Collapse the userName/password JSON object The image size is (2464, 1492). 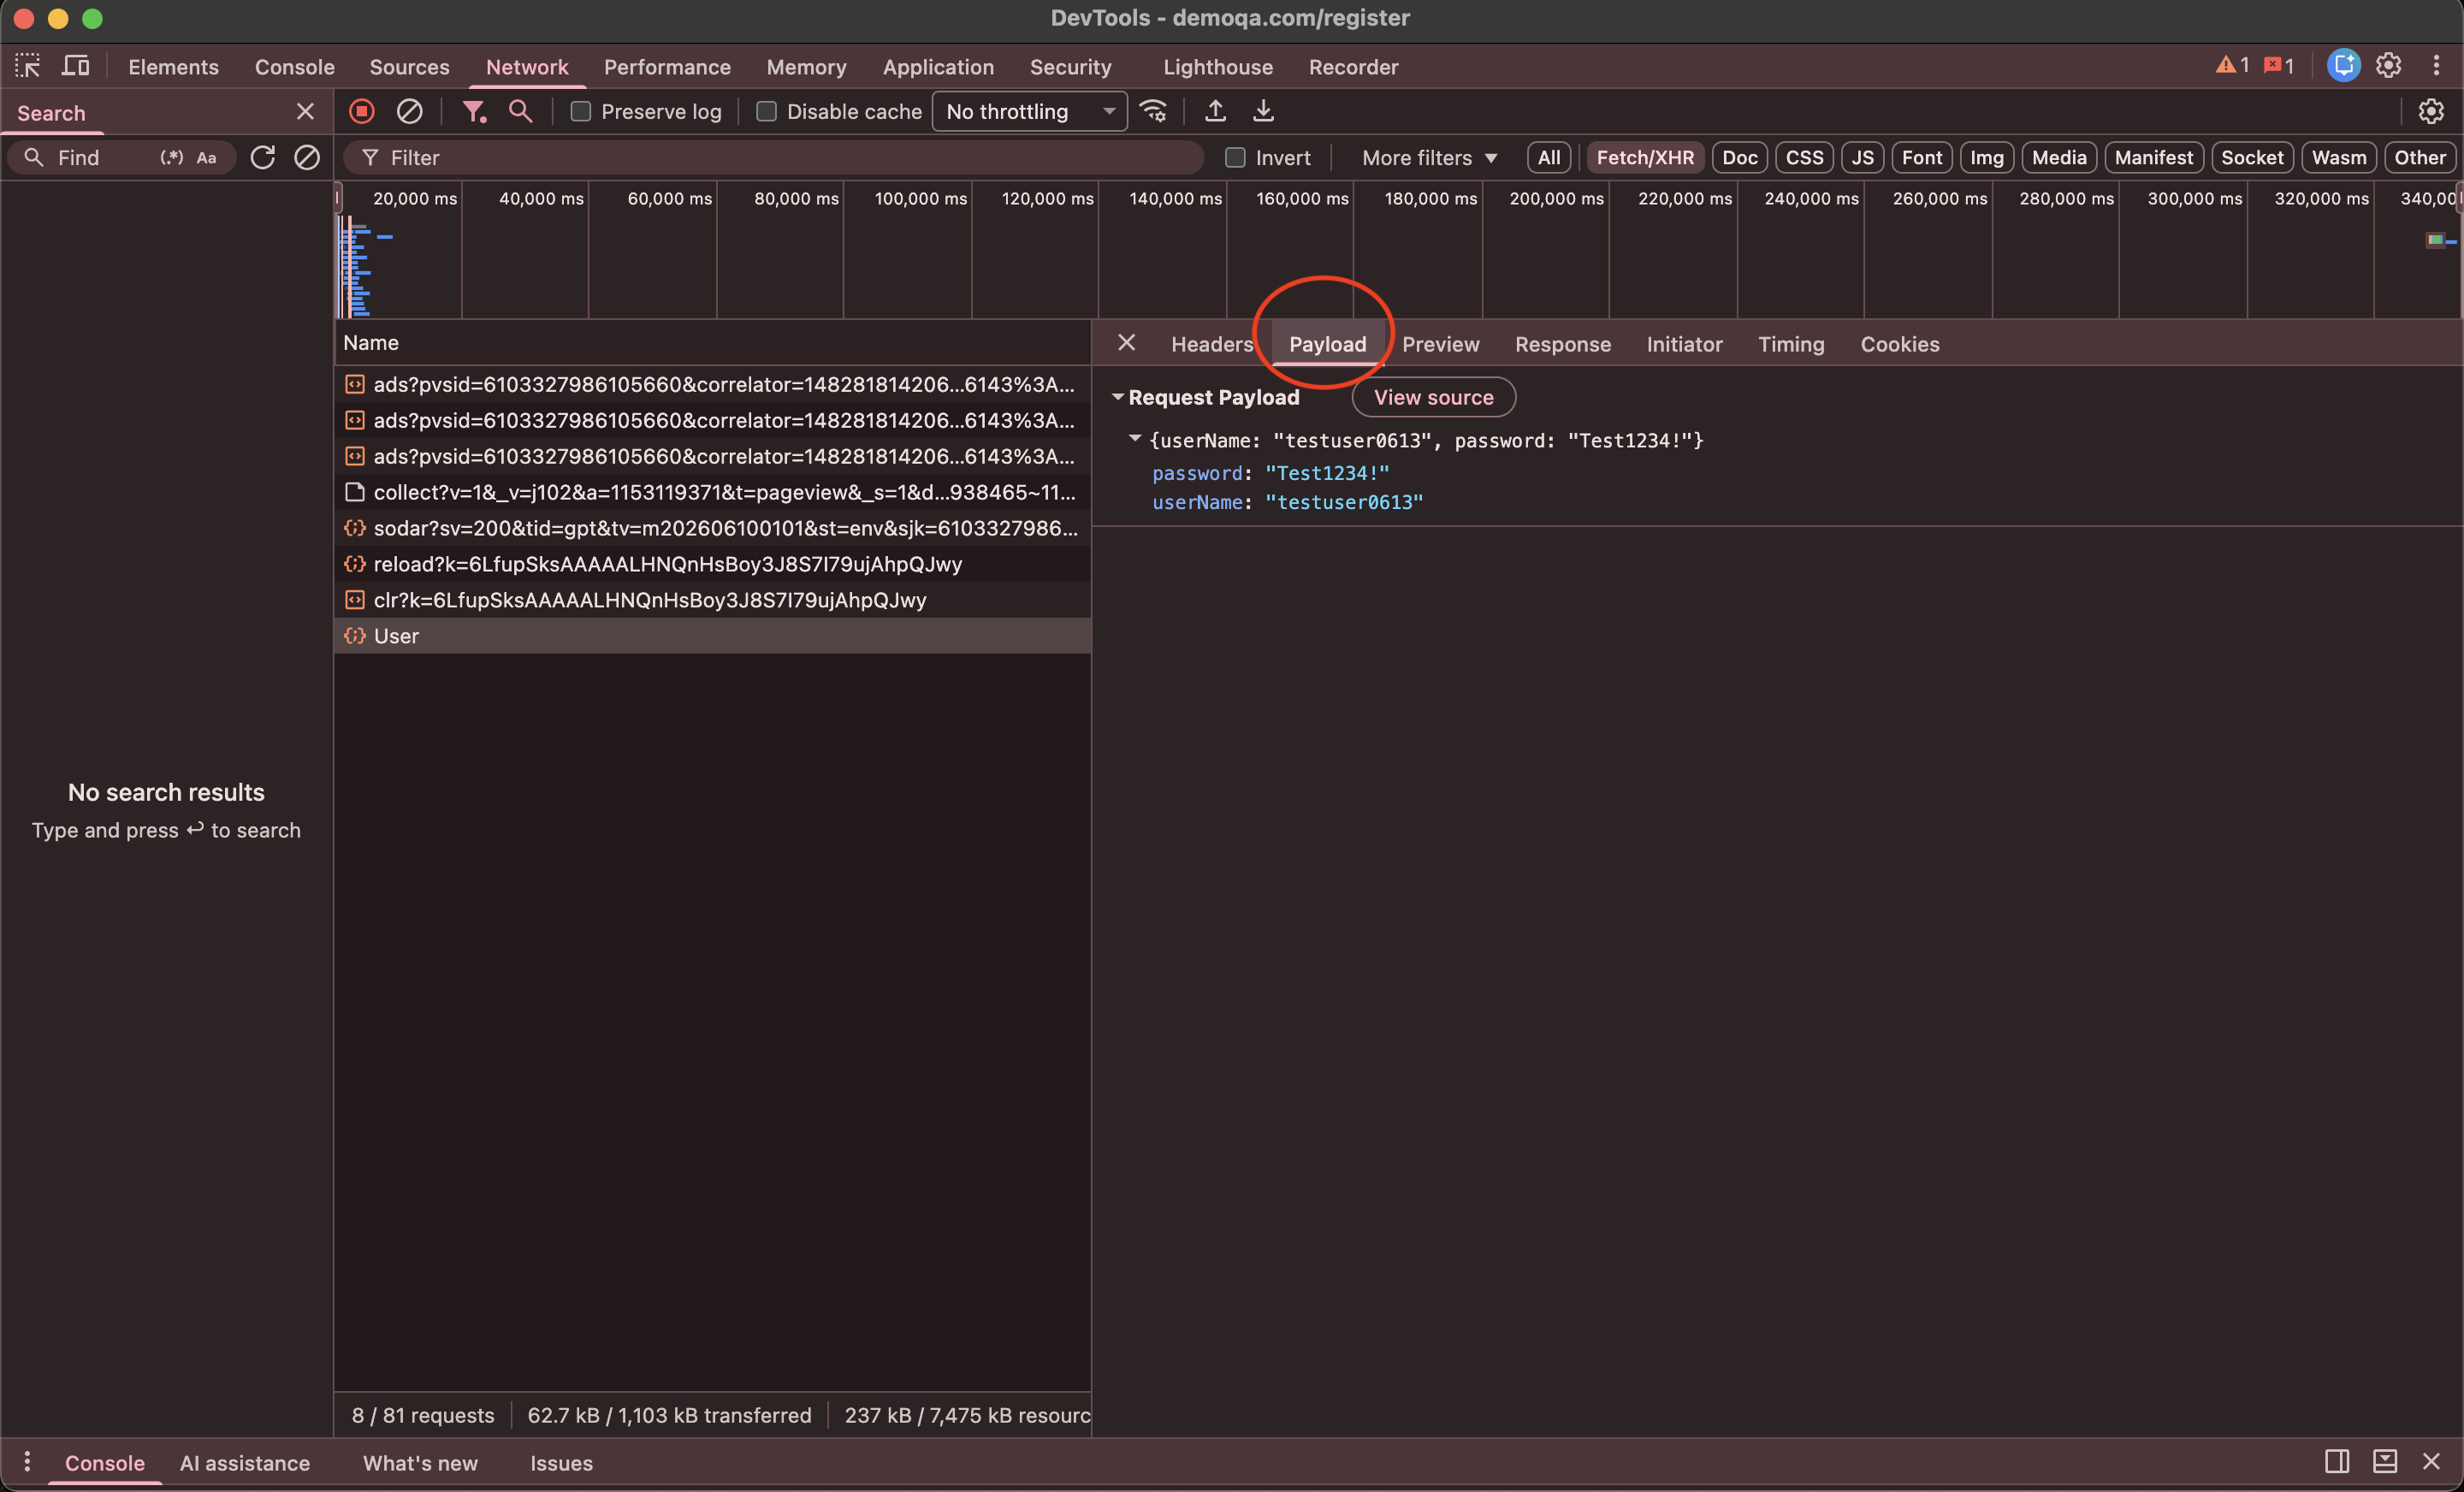(x=1135, y=439)
